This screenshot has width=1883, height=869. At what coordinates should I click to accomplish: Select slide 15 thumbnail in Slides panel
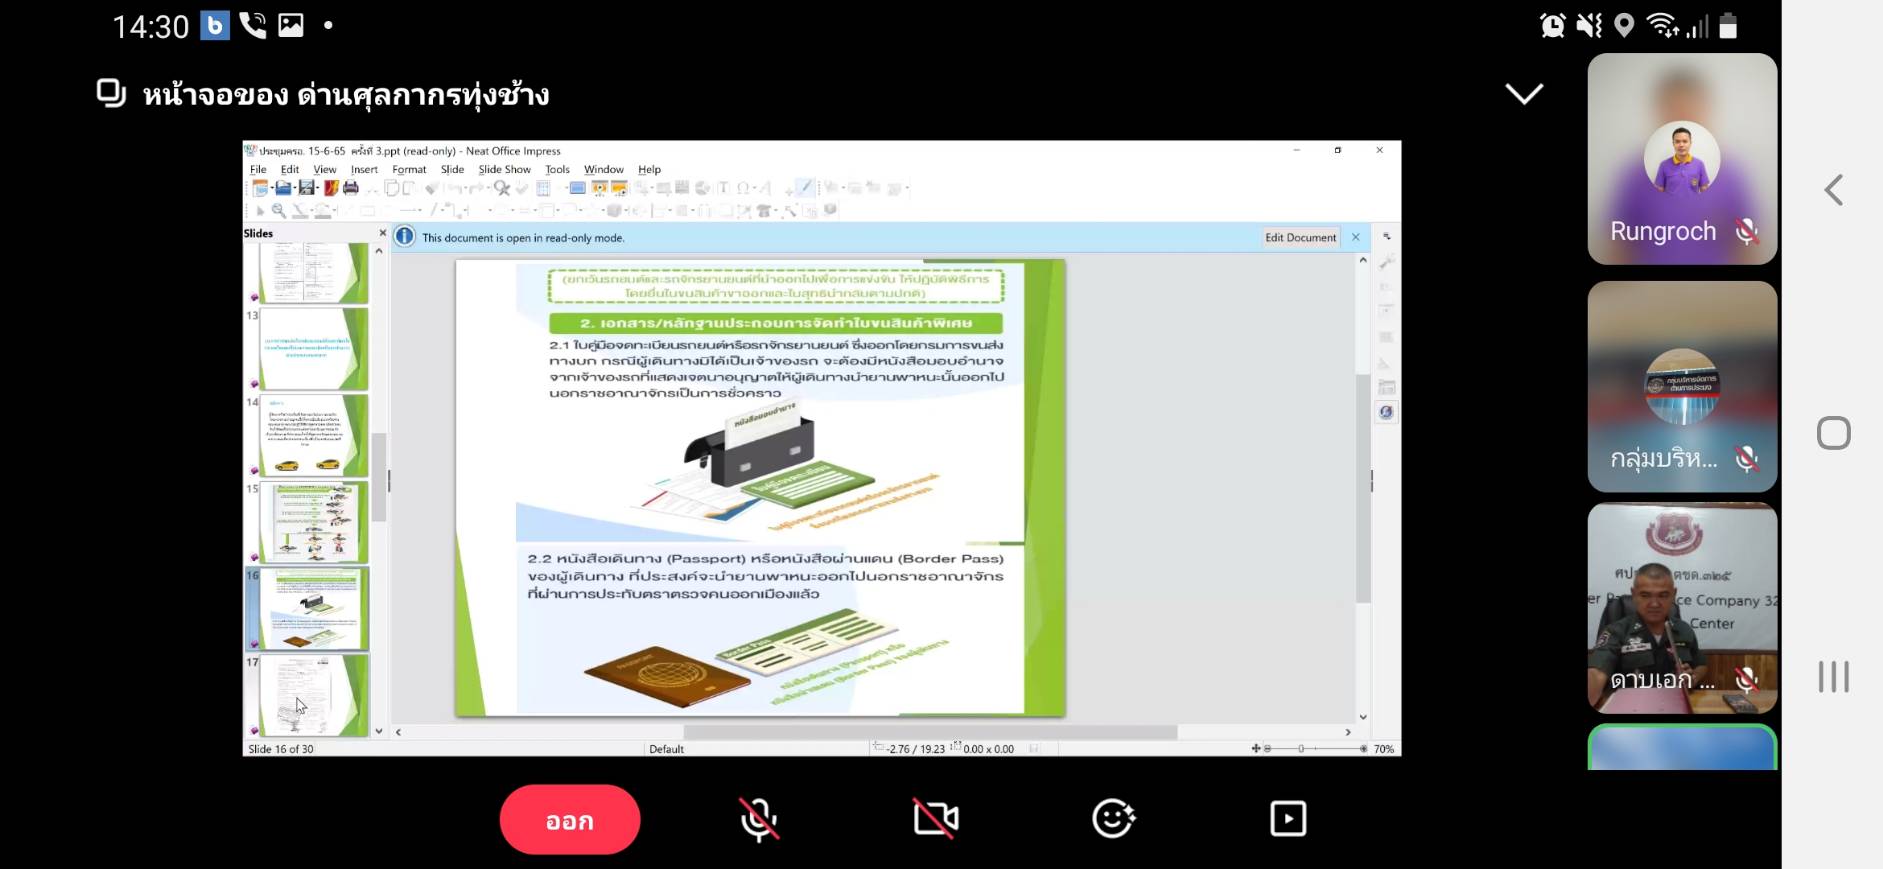313,522
